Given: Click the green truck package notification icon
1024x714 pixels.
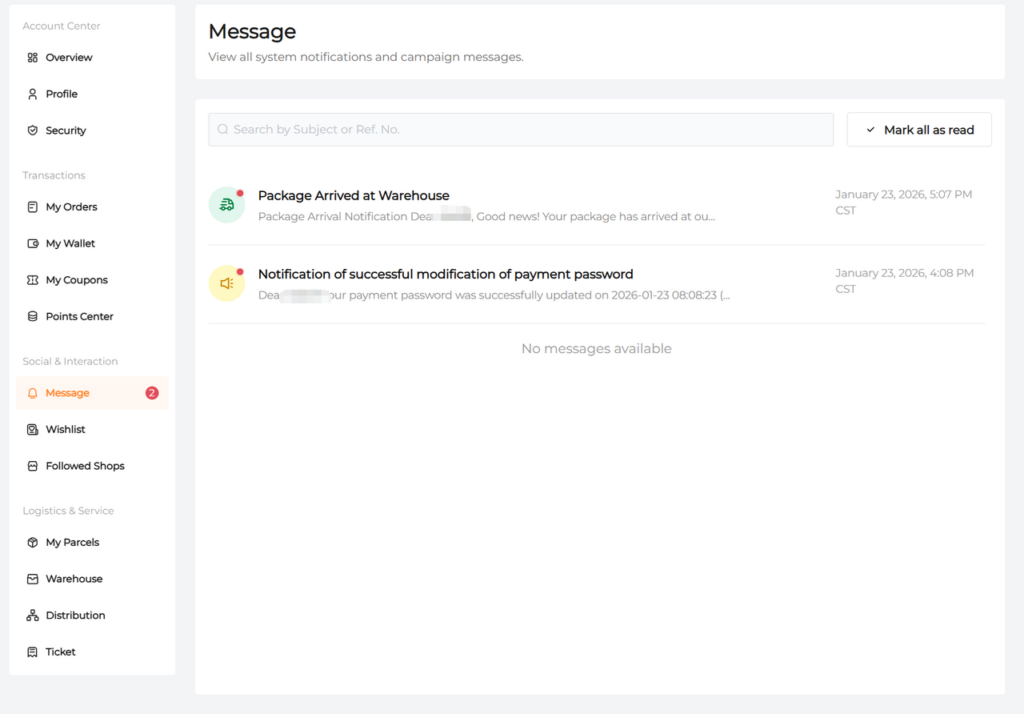Looking at the screenshot, I should pyautogui.click(x=226, y=205).
